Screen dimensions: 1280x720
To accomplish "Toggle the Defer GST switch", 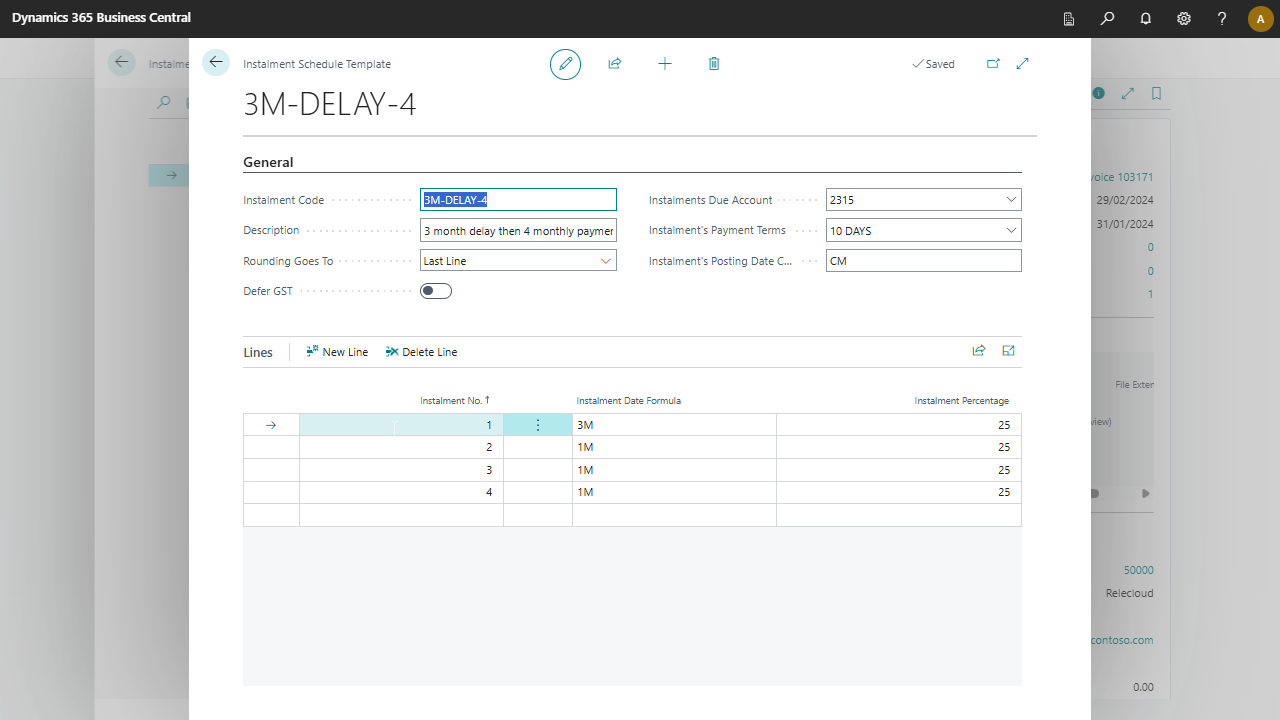I will pos(435,290).
